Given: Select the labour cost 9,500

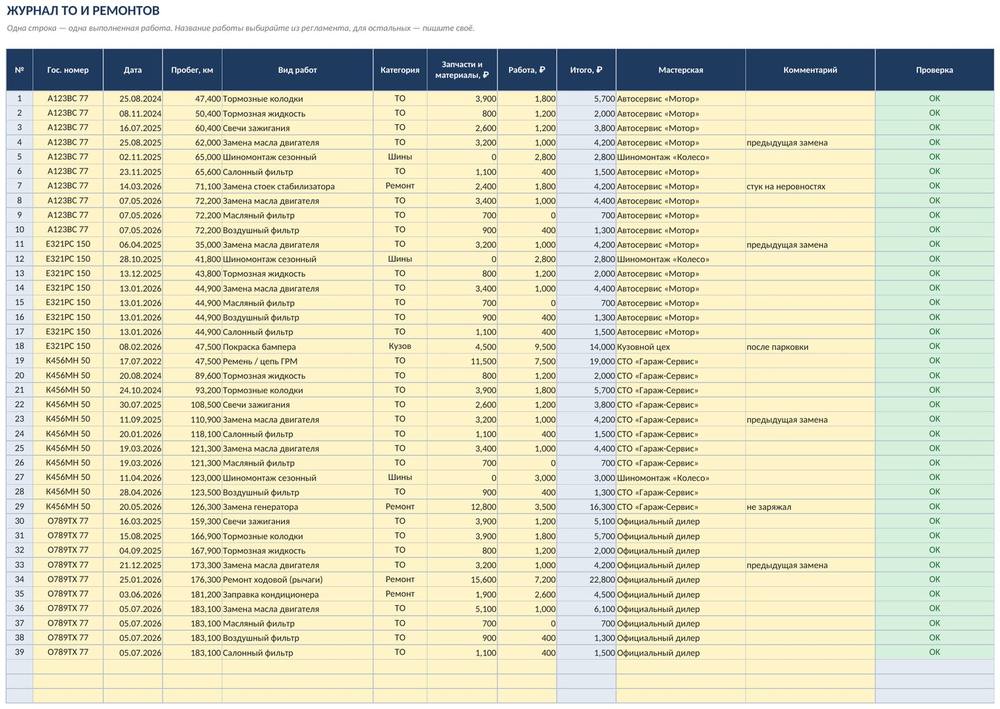Looking at the screenshot, I should click(x=527, y=347).
